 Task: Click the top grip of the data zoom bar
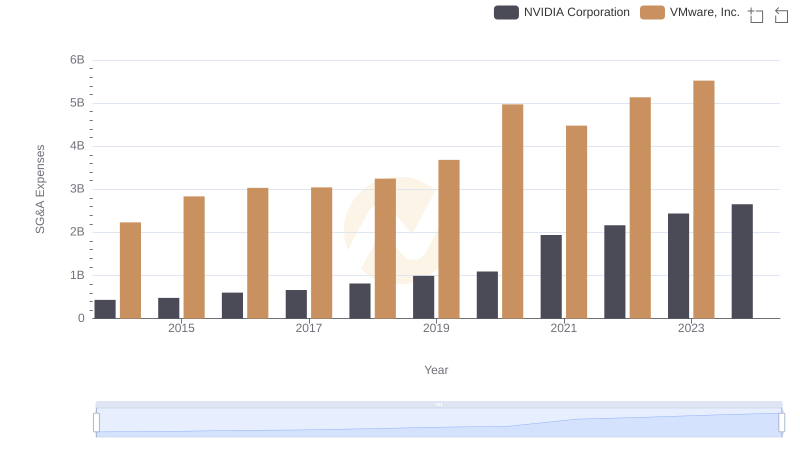(x=439, y=404)
